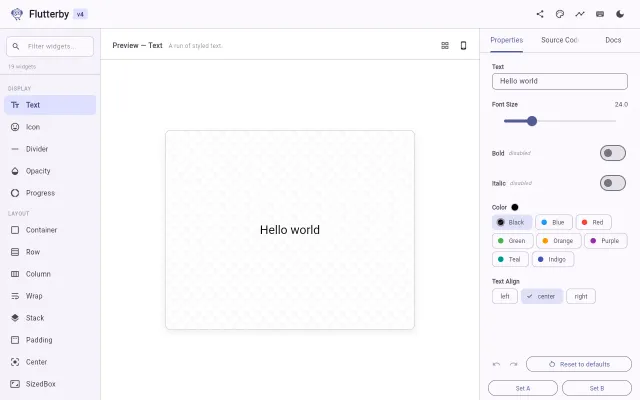Choose the Green color chip
The height and width of the screenshot is (400, 640).
(x=513, y=241)
